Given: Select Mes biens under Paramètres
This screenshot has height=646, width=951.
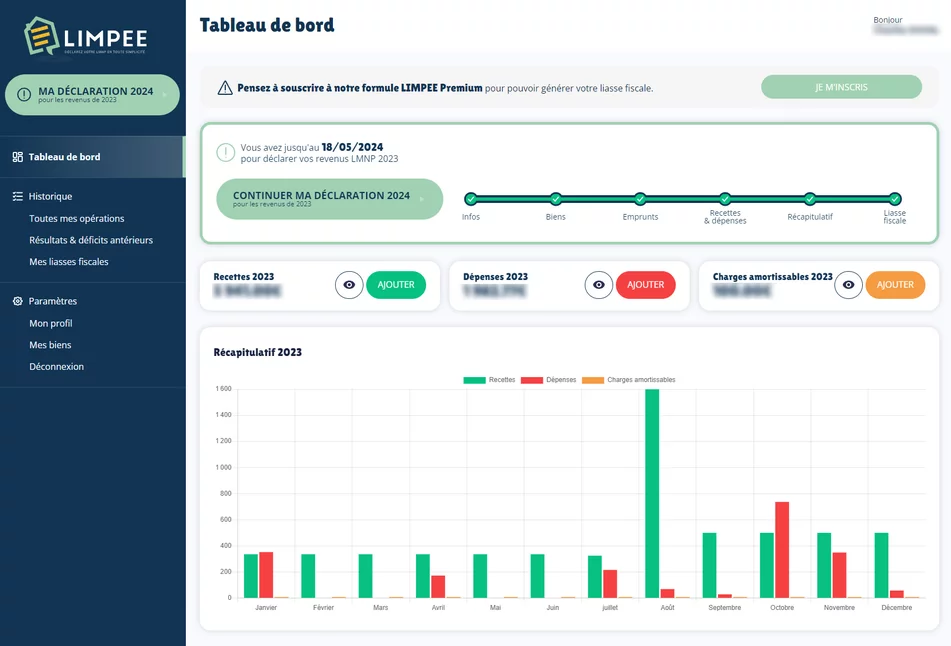Looking at the screenshot, I should click(50, 345).
